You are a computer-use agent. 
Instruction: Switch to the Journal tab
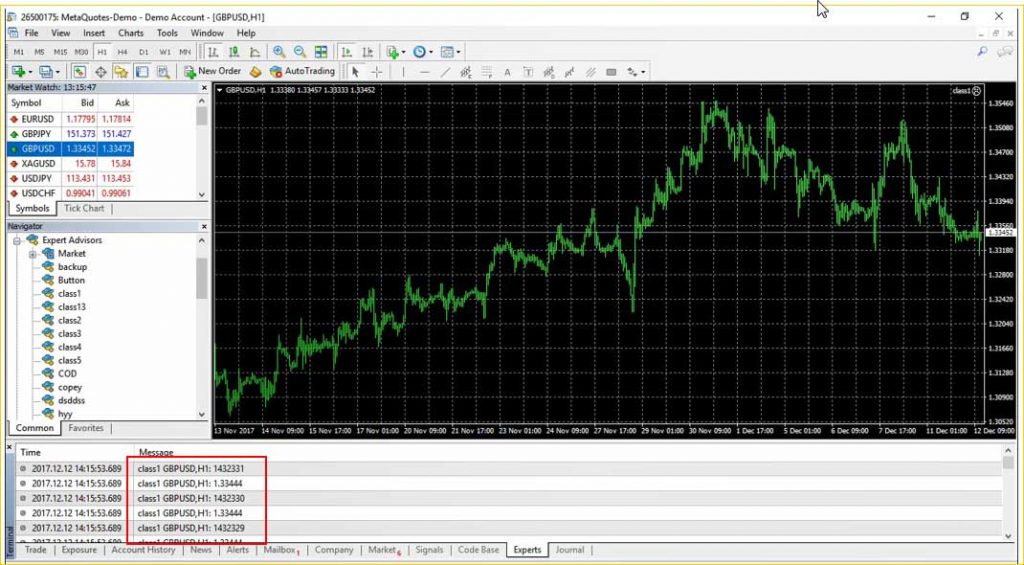click(x=569, y=550)
